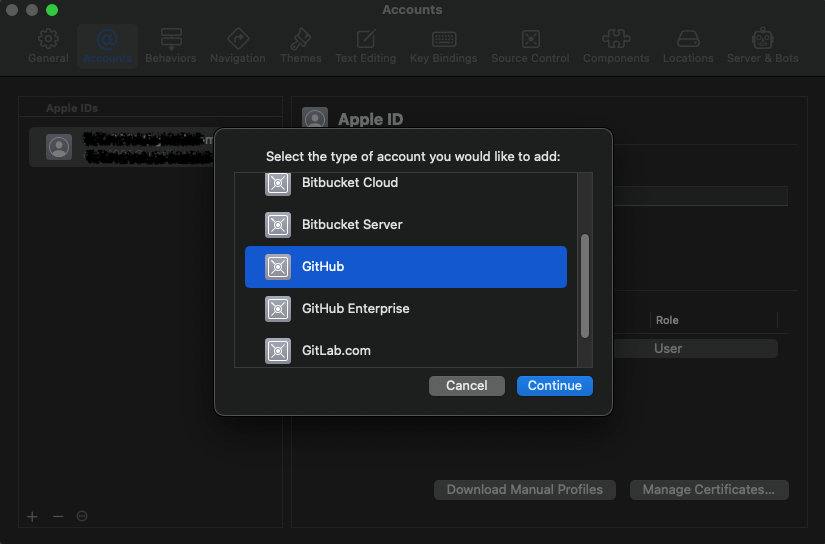Screen dimensions: 825x544
Task: Click the Apple ID header avatar icon
Action: coord(315,118)
